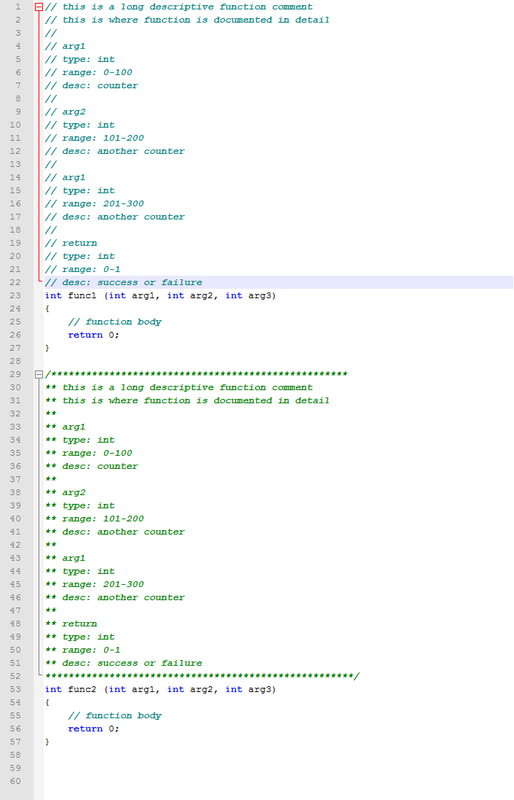The height and width of the screenshot is (800, 514).
Task: Click '** range: 201-300' in block comment
Action: pos(94,584)
